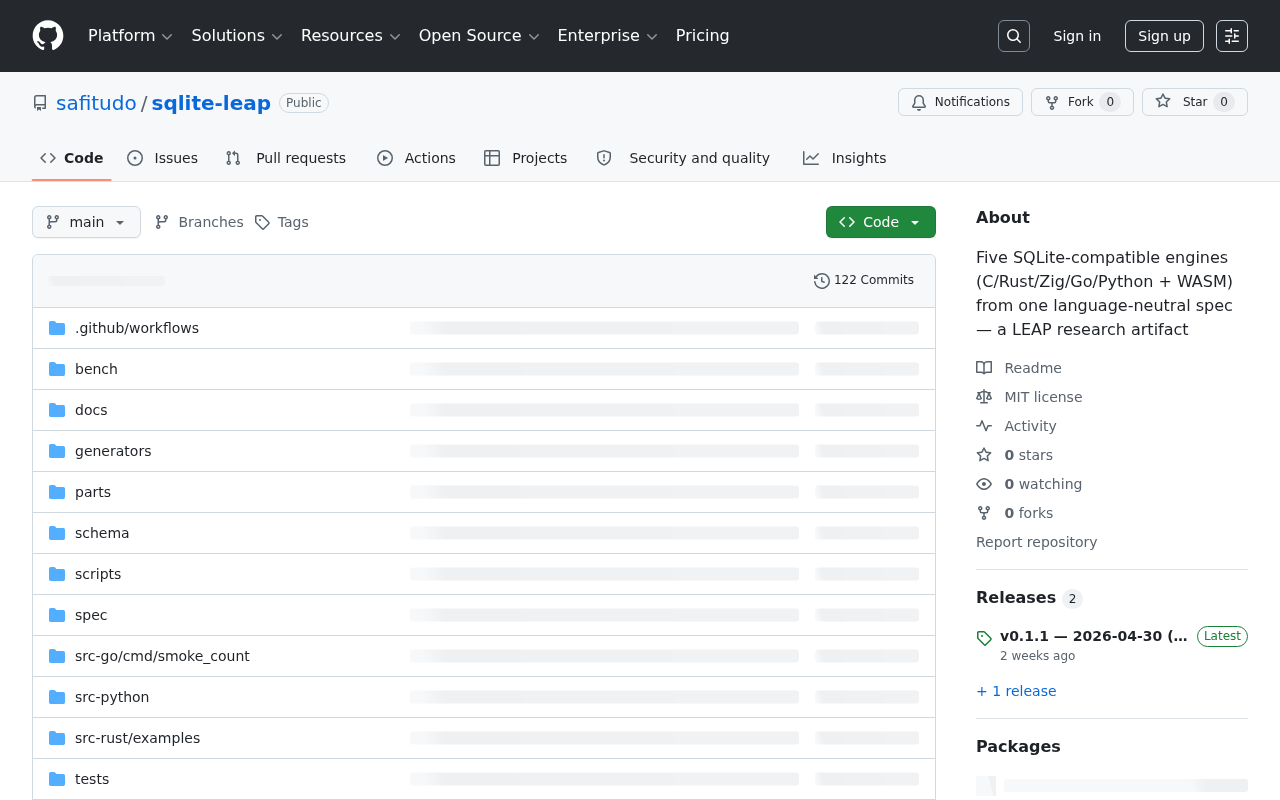
Task: Expand the Open Source menu
Action: (x=479, y=36)
